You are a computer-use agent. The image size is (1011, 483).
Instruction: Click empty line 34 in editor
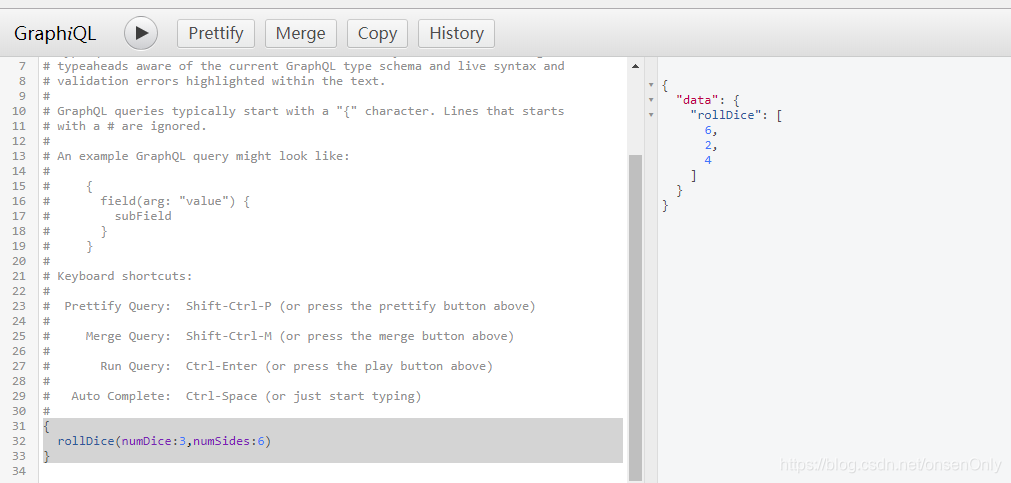point(333,471)
